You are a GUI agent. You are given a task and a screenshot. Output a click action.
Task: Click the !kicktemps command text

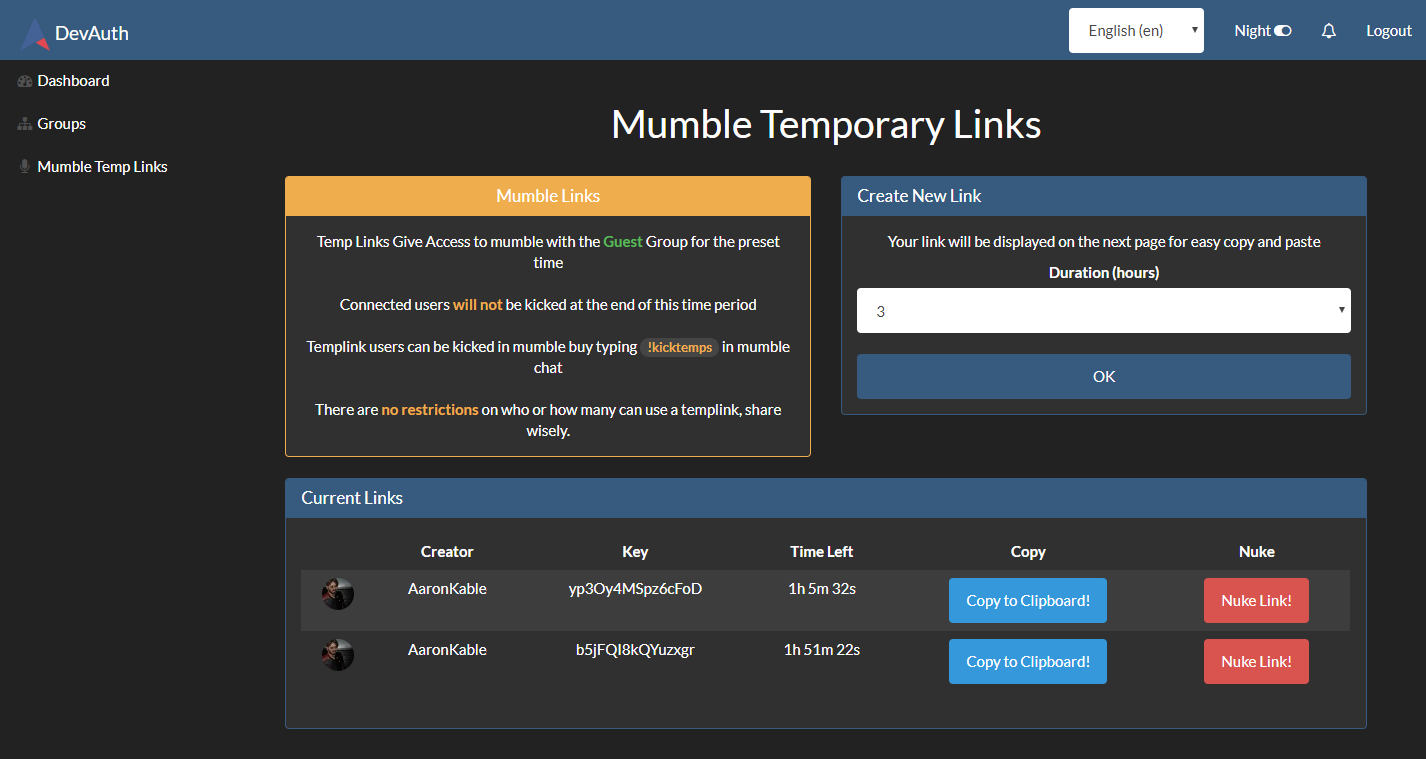(680, 347)
